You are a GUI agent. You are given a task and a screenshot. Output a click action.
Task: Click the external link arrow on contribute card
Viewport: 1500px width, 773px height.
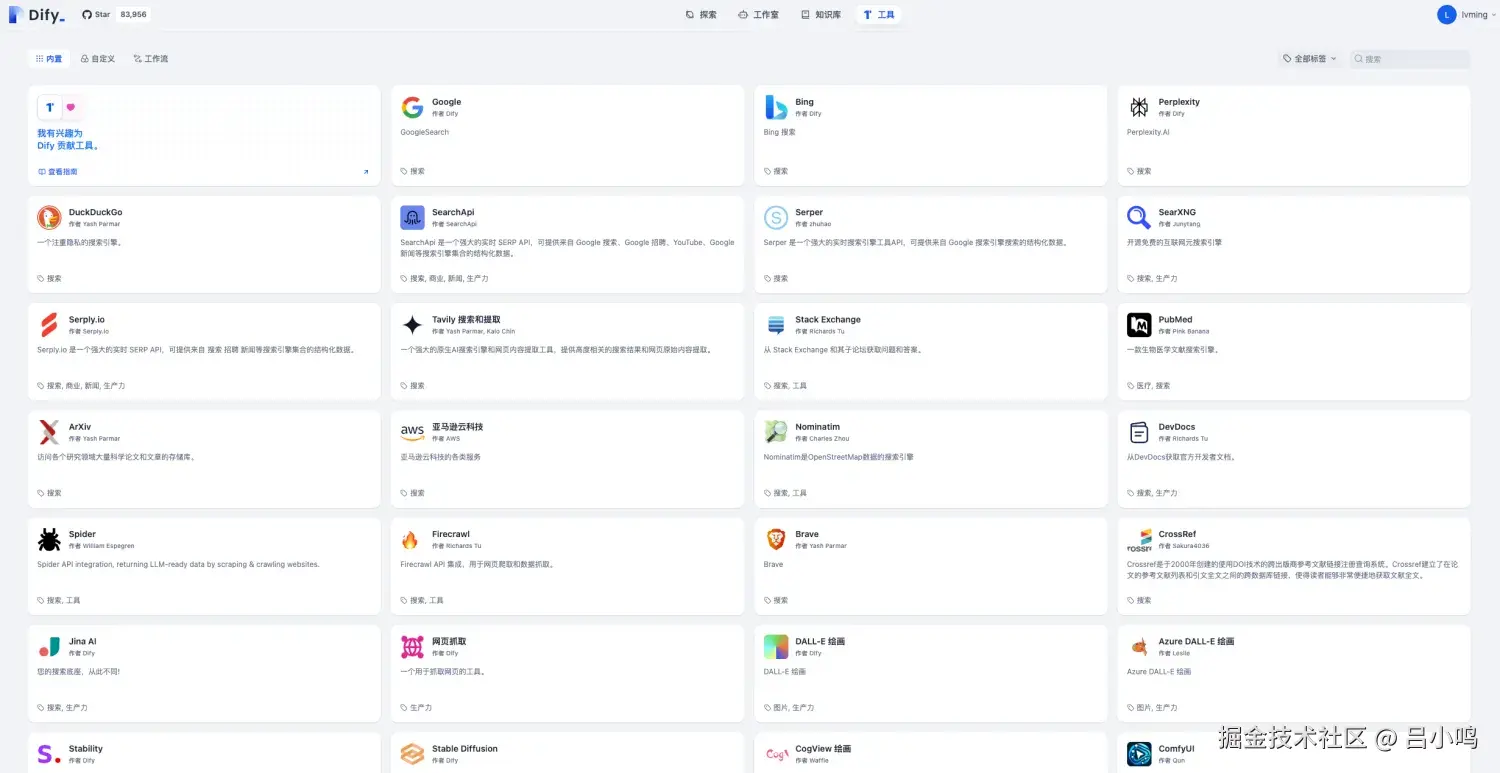click(366, 172)
